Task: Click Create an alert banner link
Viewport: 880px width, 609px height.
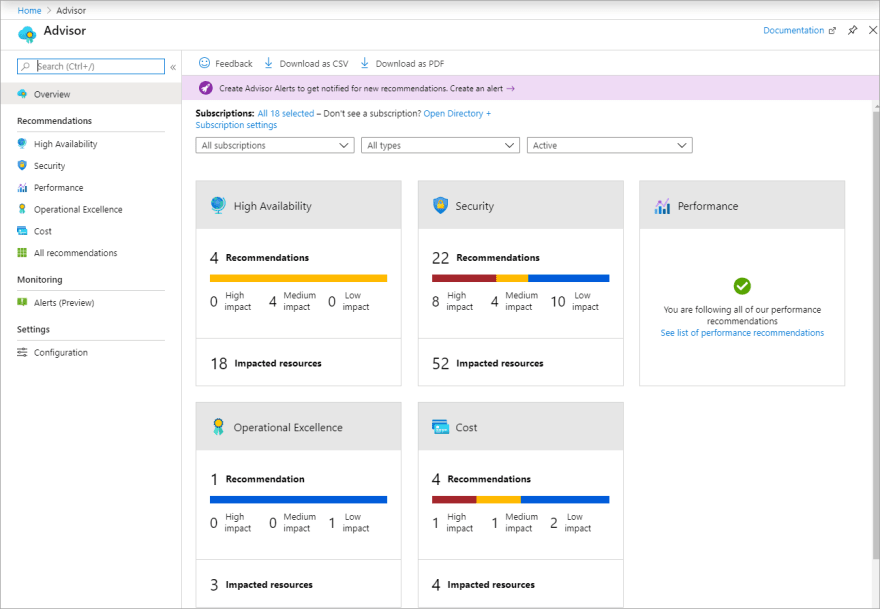Action: click(482, 88)
